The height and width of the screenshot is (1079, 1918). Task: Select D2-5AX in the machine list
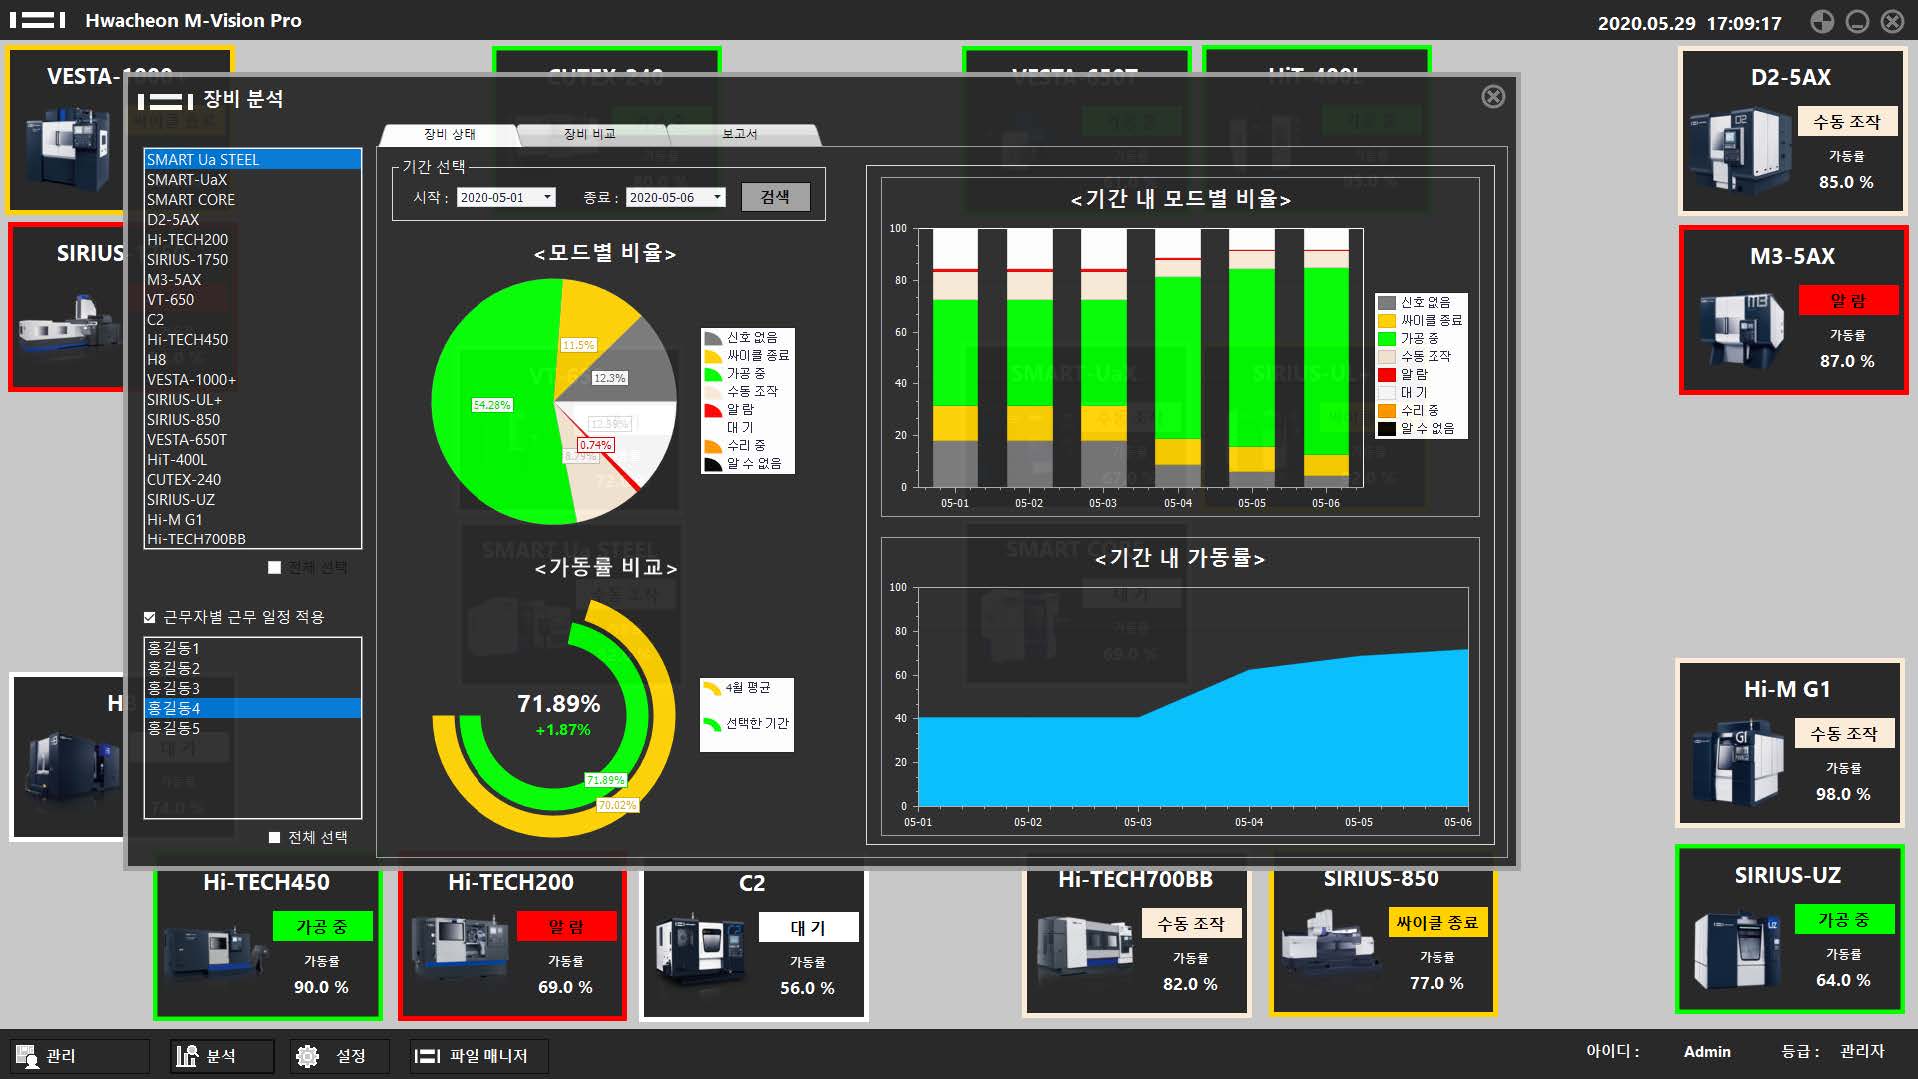253,220
